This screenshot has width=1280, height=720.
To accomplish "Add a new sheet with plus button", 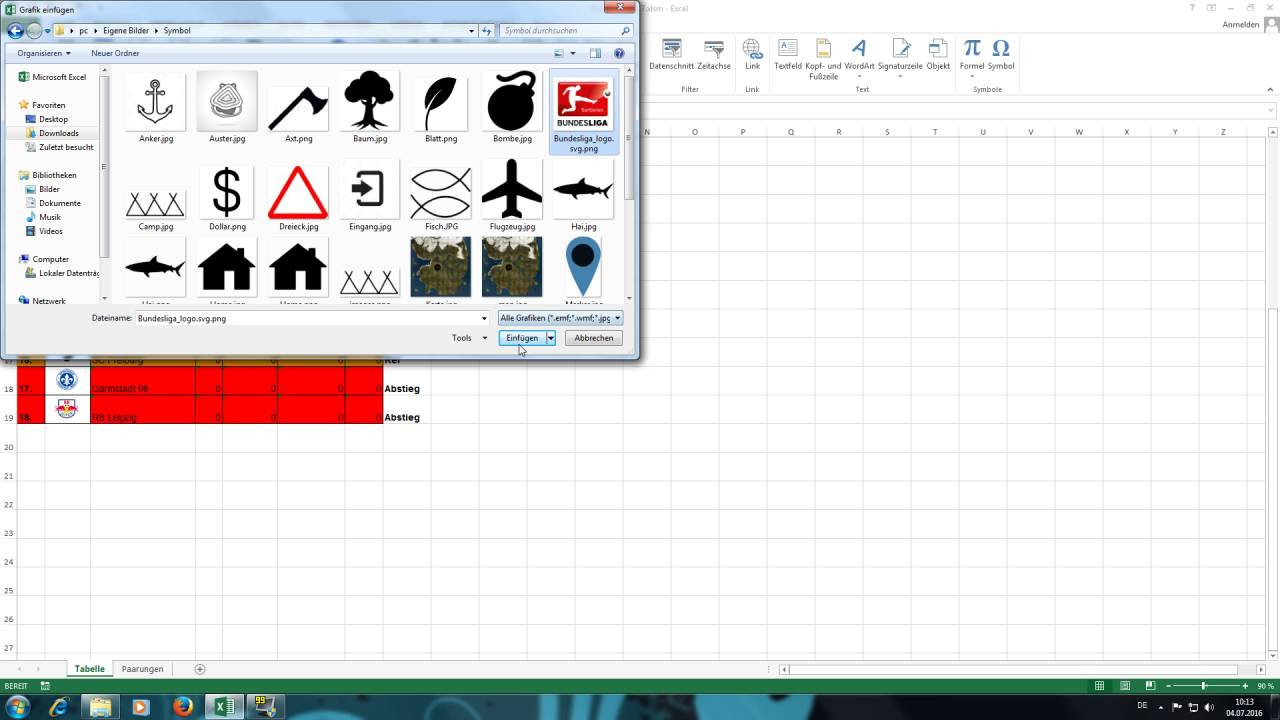I will tap(200, 669).
